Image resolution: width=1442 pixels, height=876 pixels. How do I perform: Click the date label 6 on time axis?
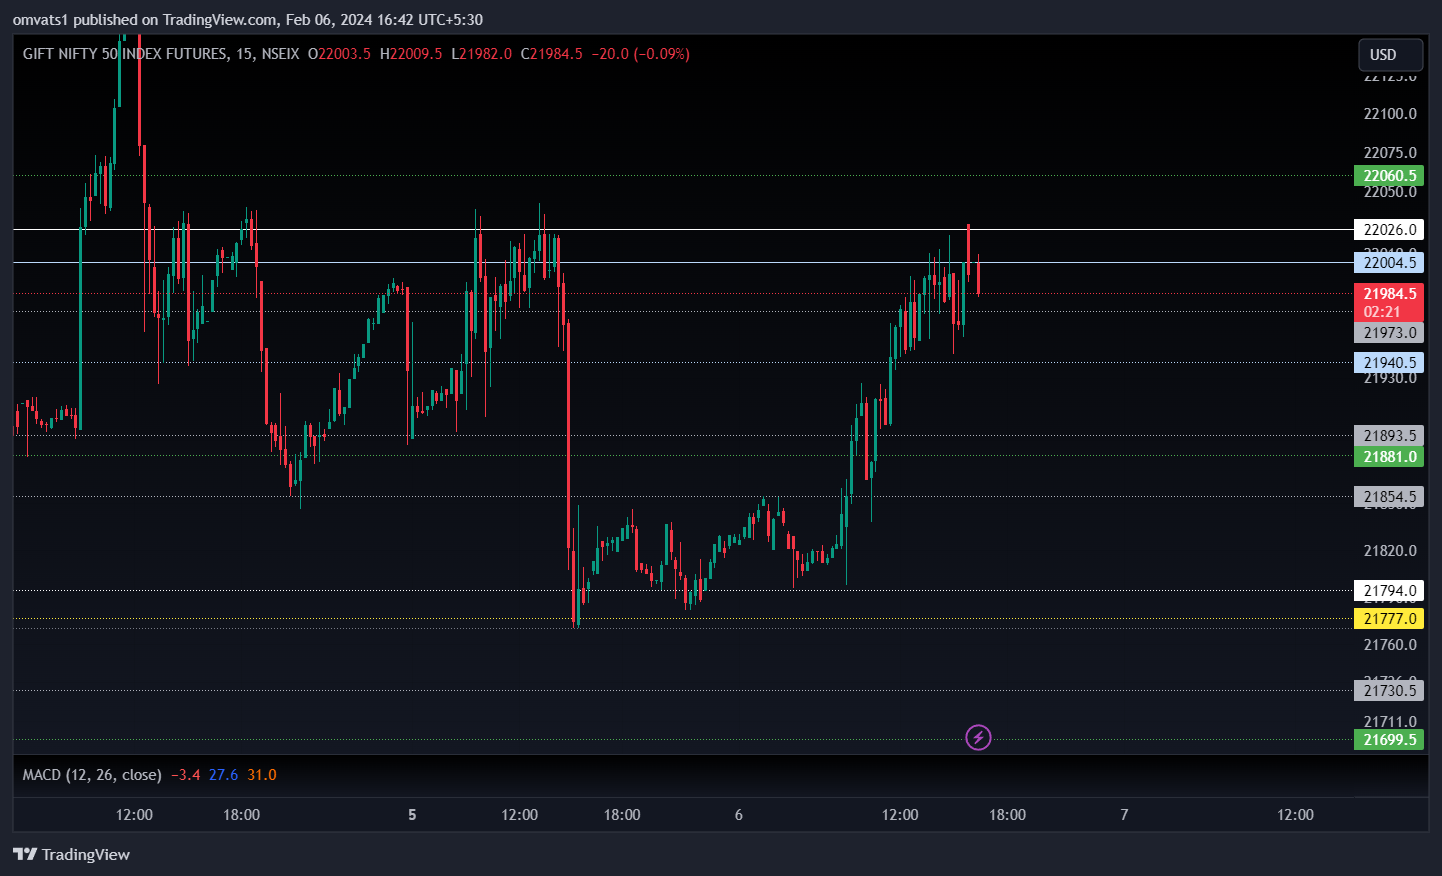(x=739, y=815)
